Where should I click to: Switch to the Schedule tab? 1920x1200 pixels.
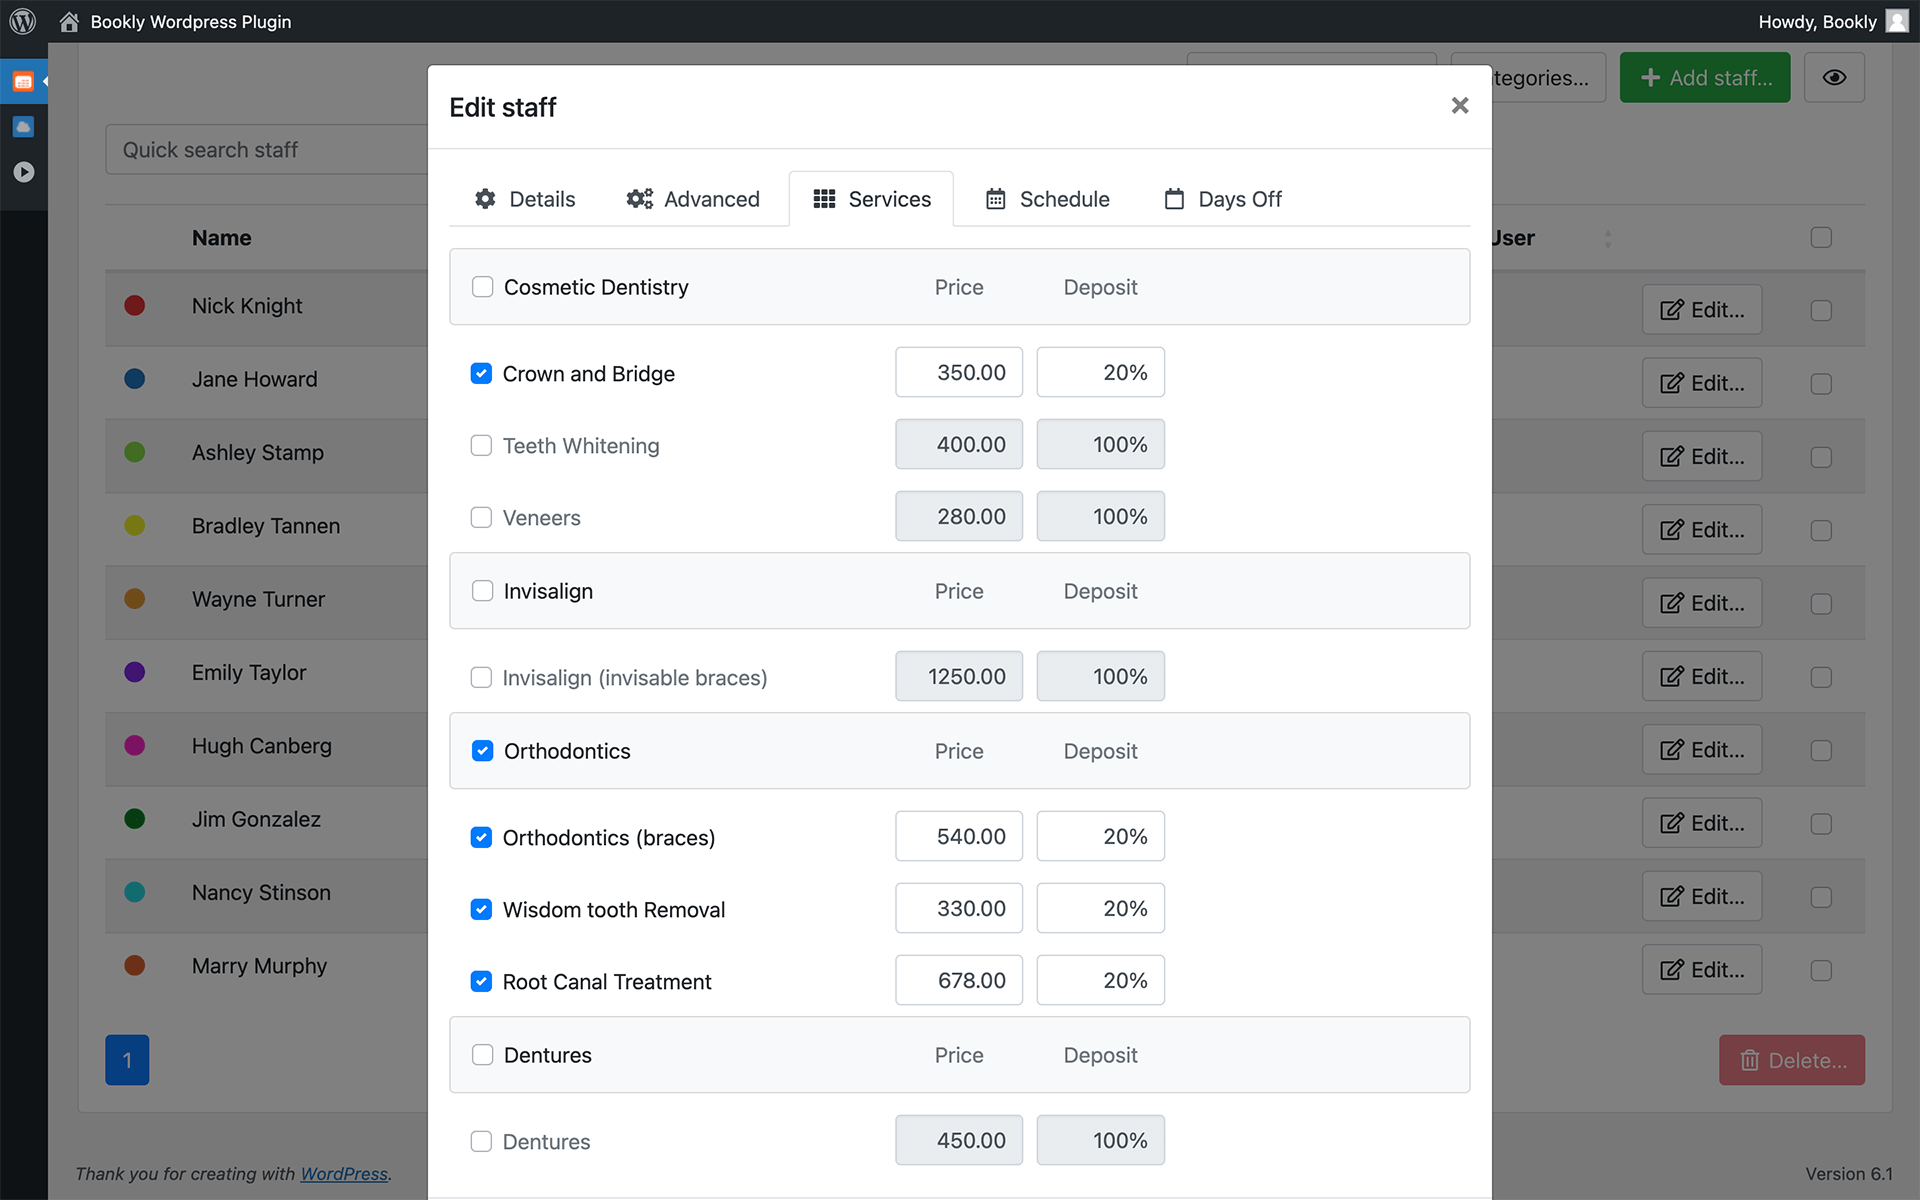(1047, 199)
